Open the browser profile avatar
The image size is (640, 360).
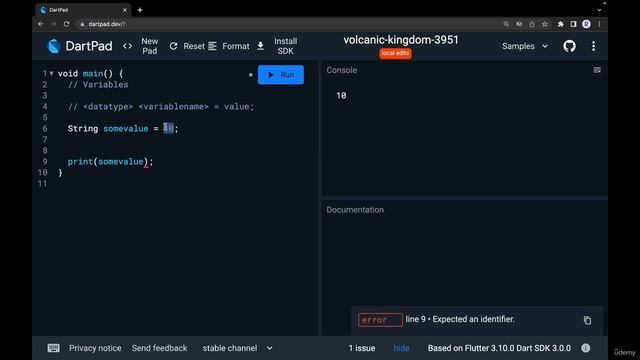pos(586,24)
